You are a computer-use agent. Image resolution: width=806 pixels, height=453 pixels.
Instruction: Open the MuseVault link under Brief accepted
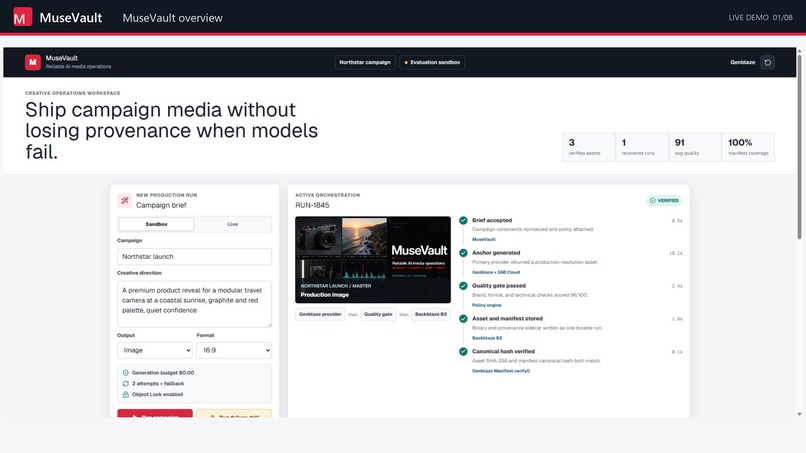[484, 240]
